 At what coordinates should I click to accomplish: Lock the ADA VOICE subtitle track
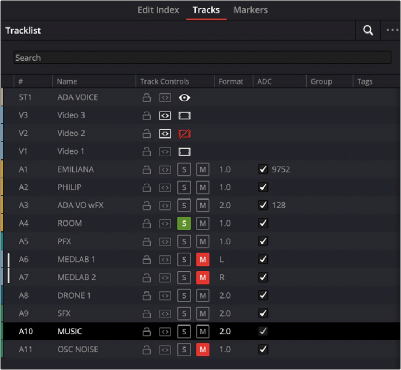tap(147, 98)
